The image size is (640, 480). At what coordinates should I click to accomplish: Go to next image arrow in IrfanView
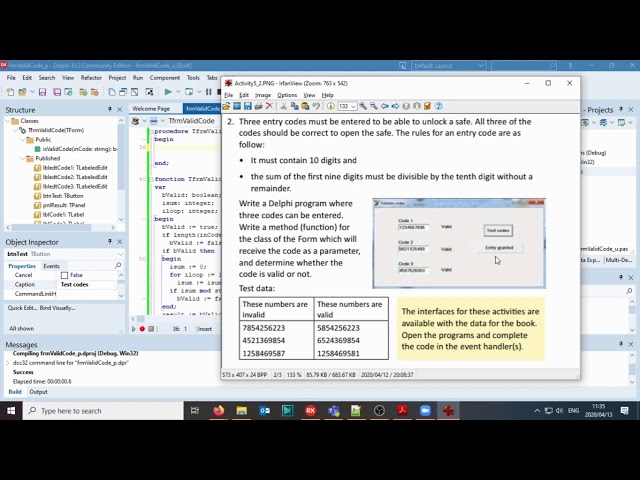pyautogui.click(x=395, y=106)
